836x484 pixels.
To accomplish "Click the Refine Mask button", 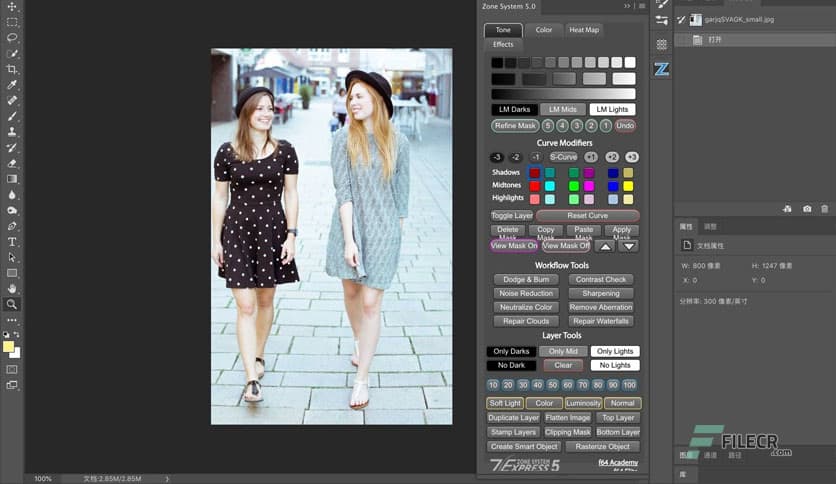I will tap(515, 126).
